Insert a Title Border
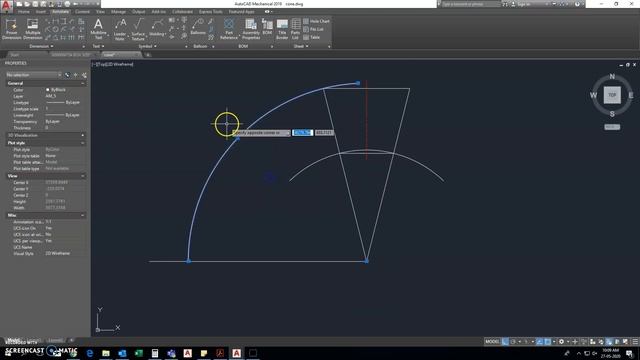This screenshot has width=640, height=360. click(x=282, y=29)
